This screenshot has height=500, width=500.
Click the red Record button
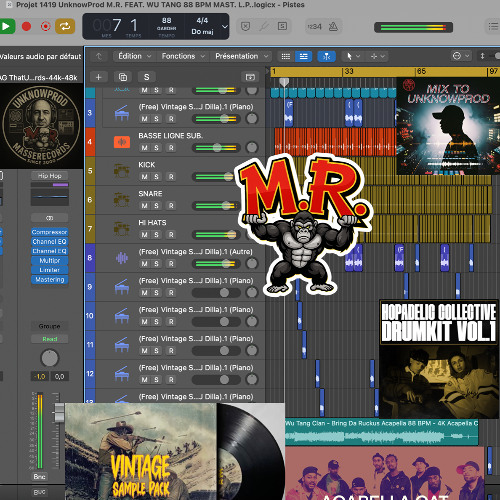[x=26, y=26]
